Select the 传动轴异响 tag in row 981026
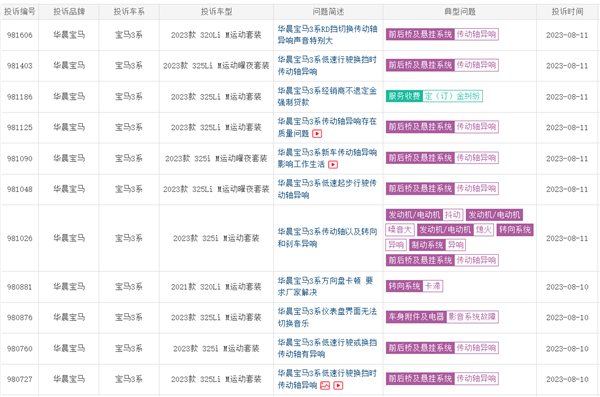Screen dimensions: 600x397 (476, 260)
